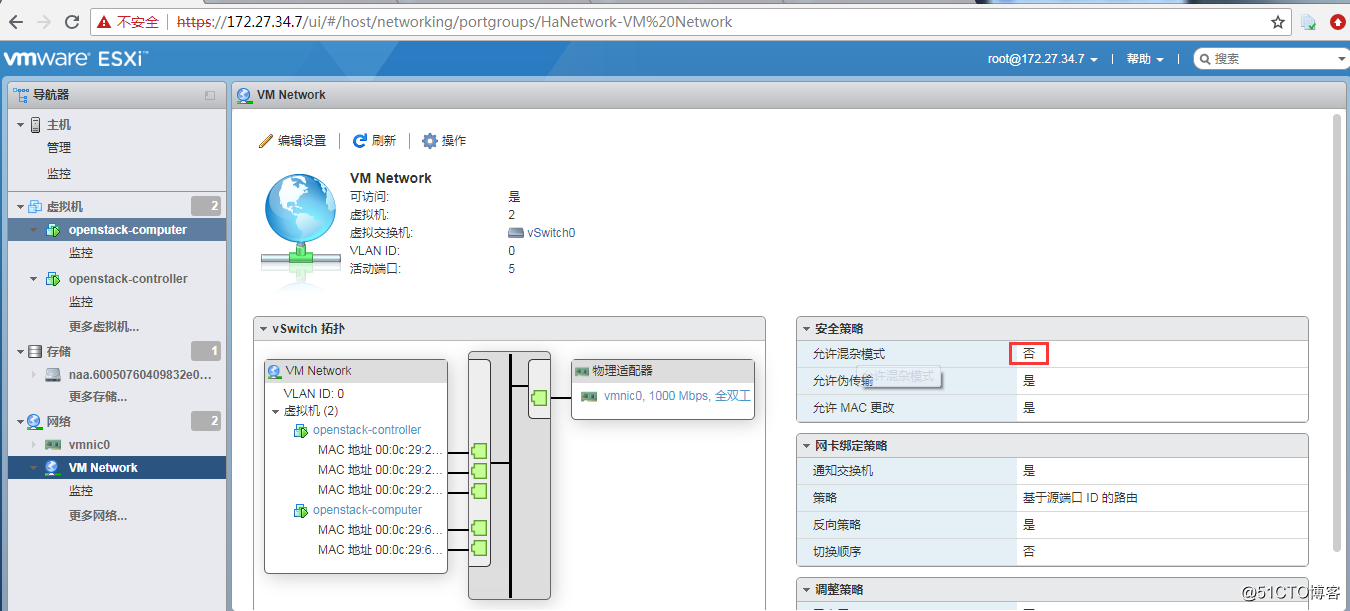Open openstack-computer link in topology

pyautogui.click(x=367, y=510)
